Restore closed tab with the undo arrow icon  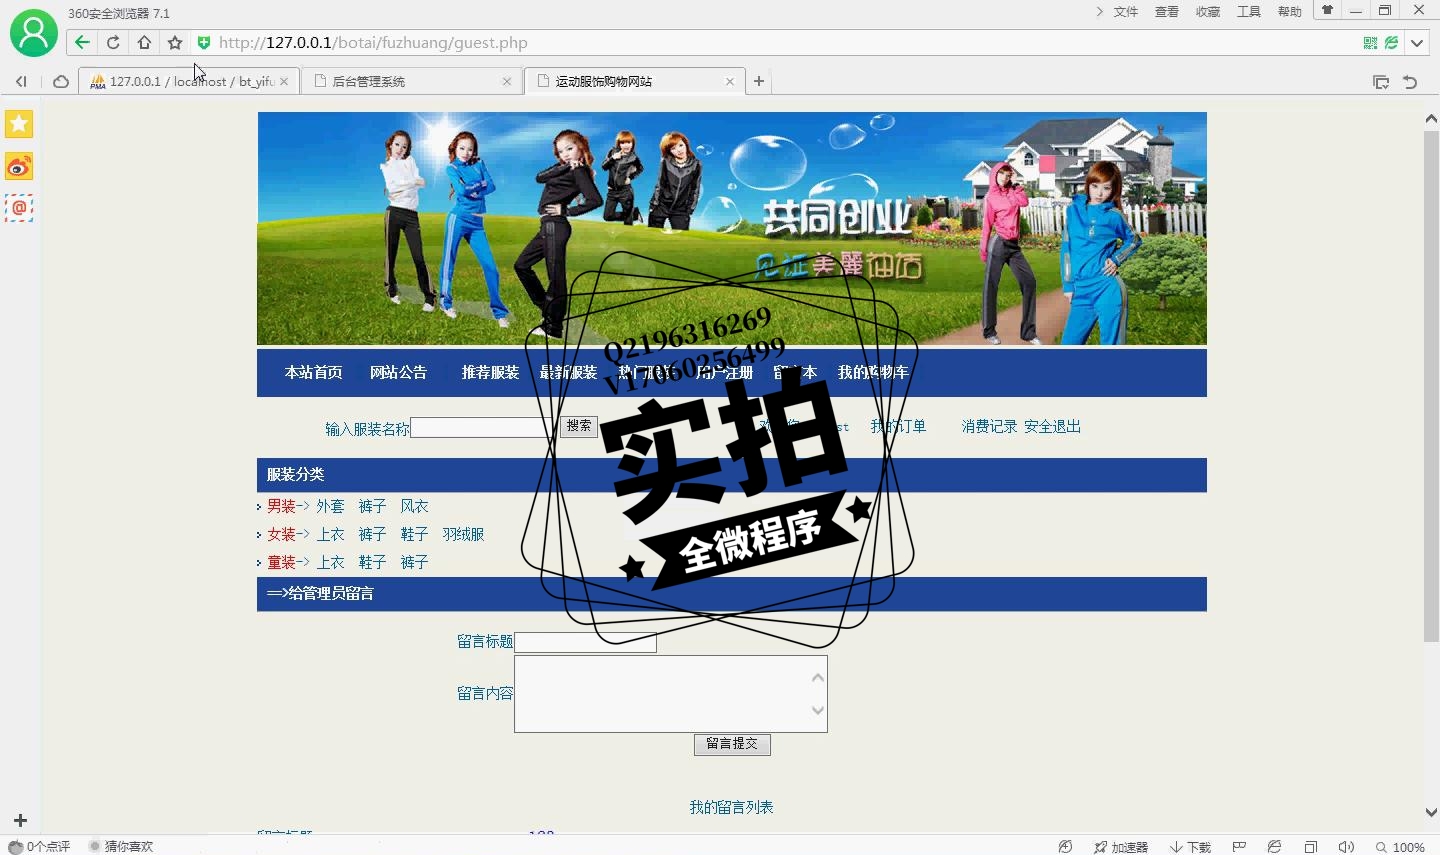[1410, 82]
